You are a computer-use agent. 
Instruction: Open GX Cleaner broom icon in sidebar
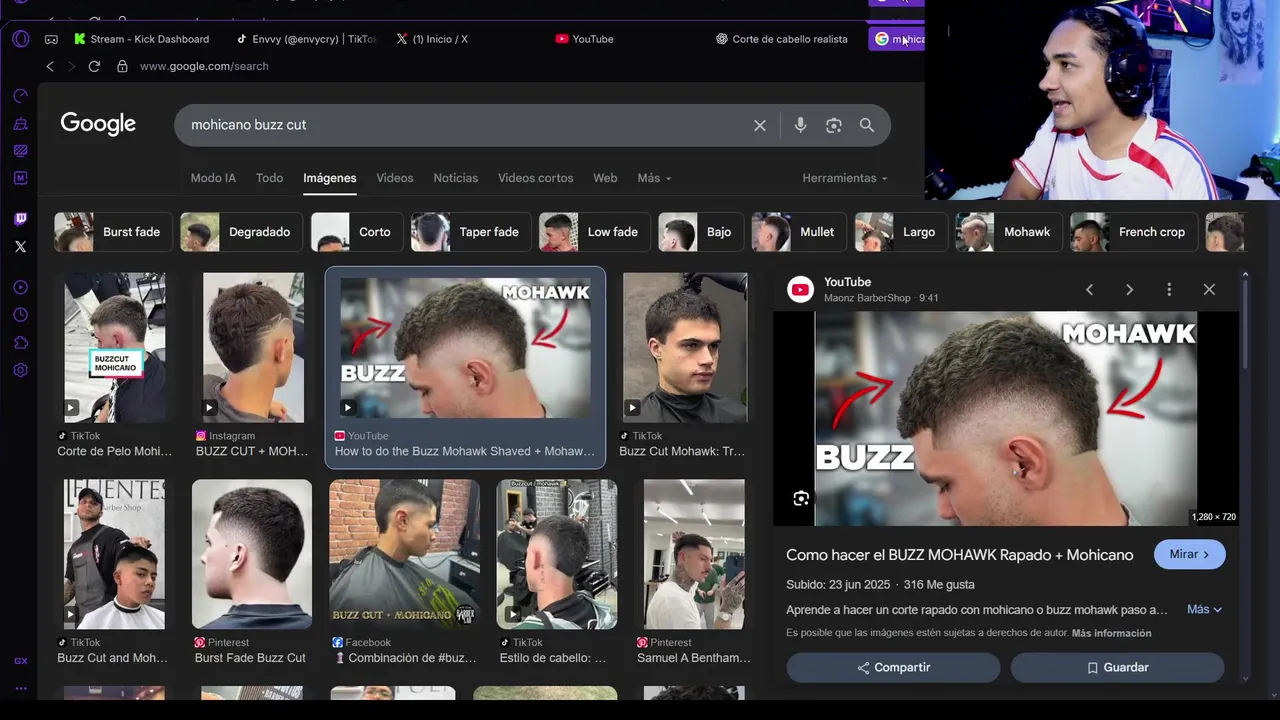[x=20, y=124]
